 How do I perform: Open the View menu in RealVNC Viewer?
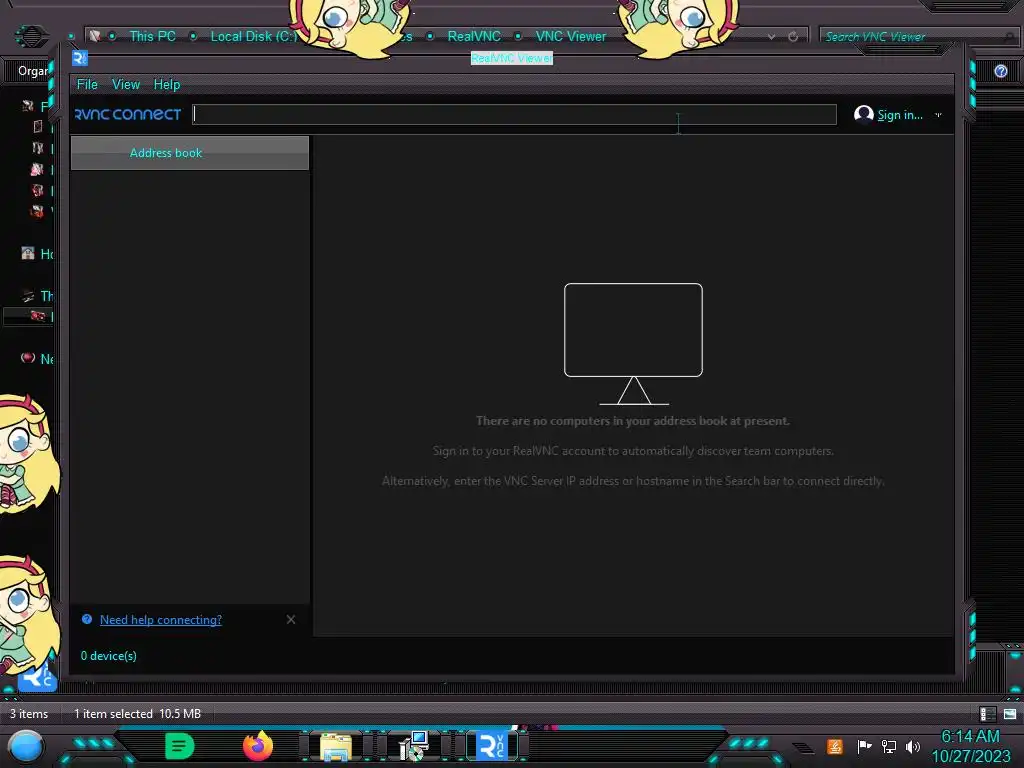click(125, 84)
